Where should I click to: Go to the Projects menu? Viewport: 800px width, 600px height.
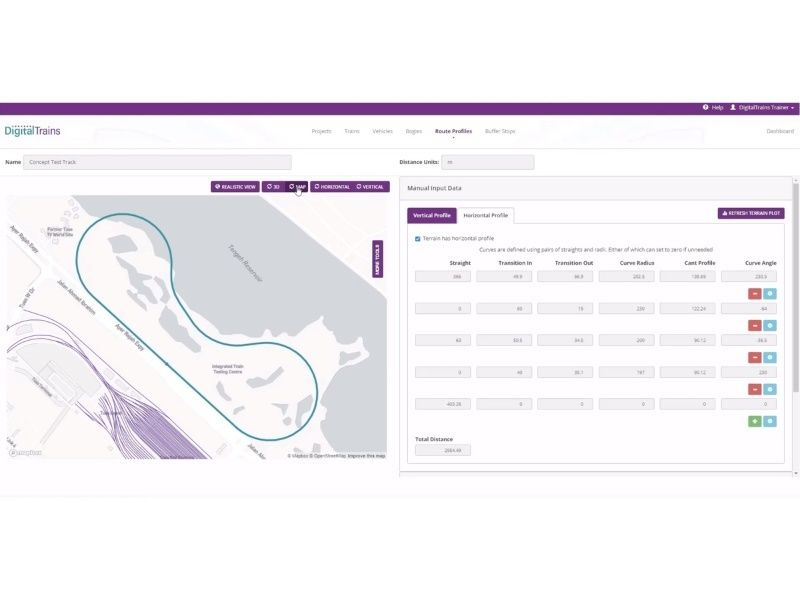tap(321, 131)
